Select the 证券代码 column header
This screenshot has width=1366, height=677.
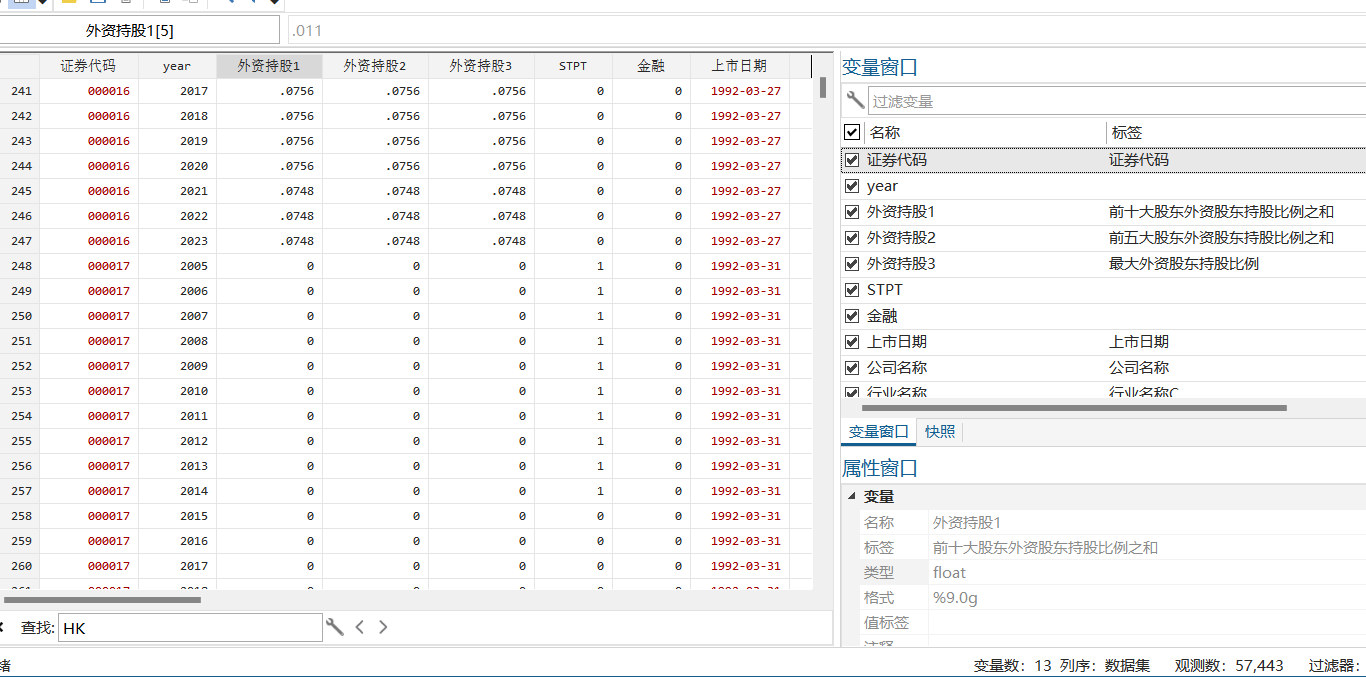[x=88, y=66]
